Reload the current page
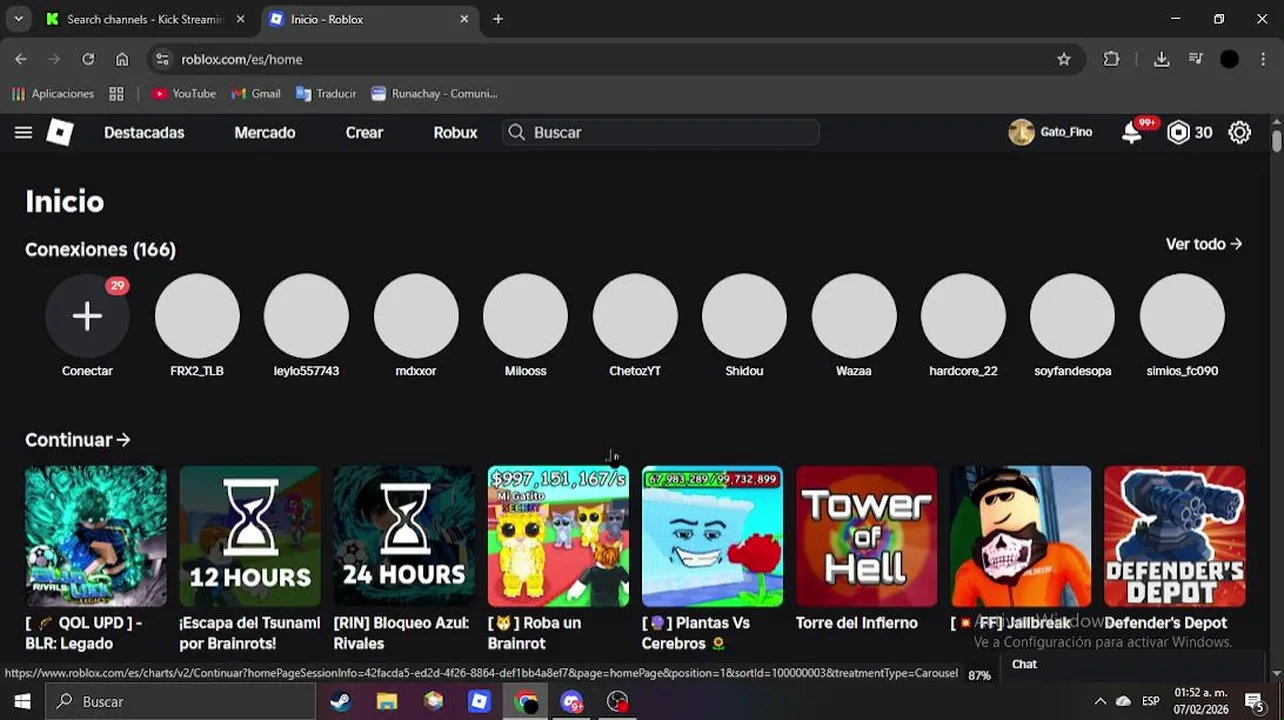Image resolution: width=1284 pixels, height=720 pixels. (x=88, y=59)
